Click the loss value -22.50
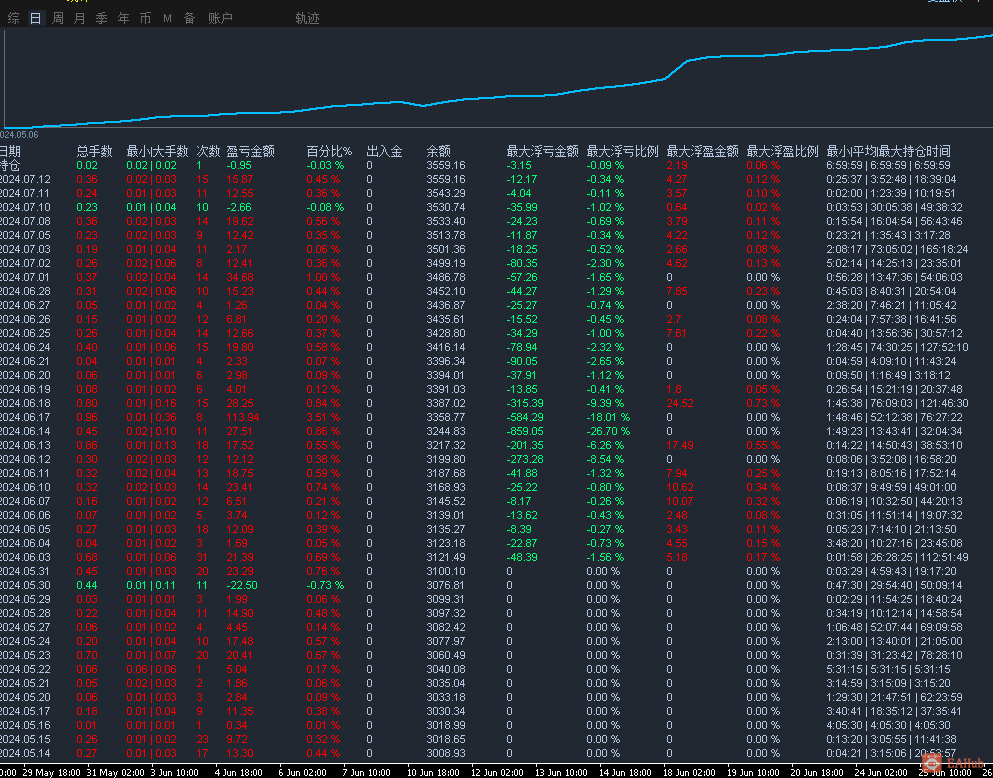The height and width of the screenshot is (778, 993). (242, 585)
